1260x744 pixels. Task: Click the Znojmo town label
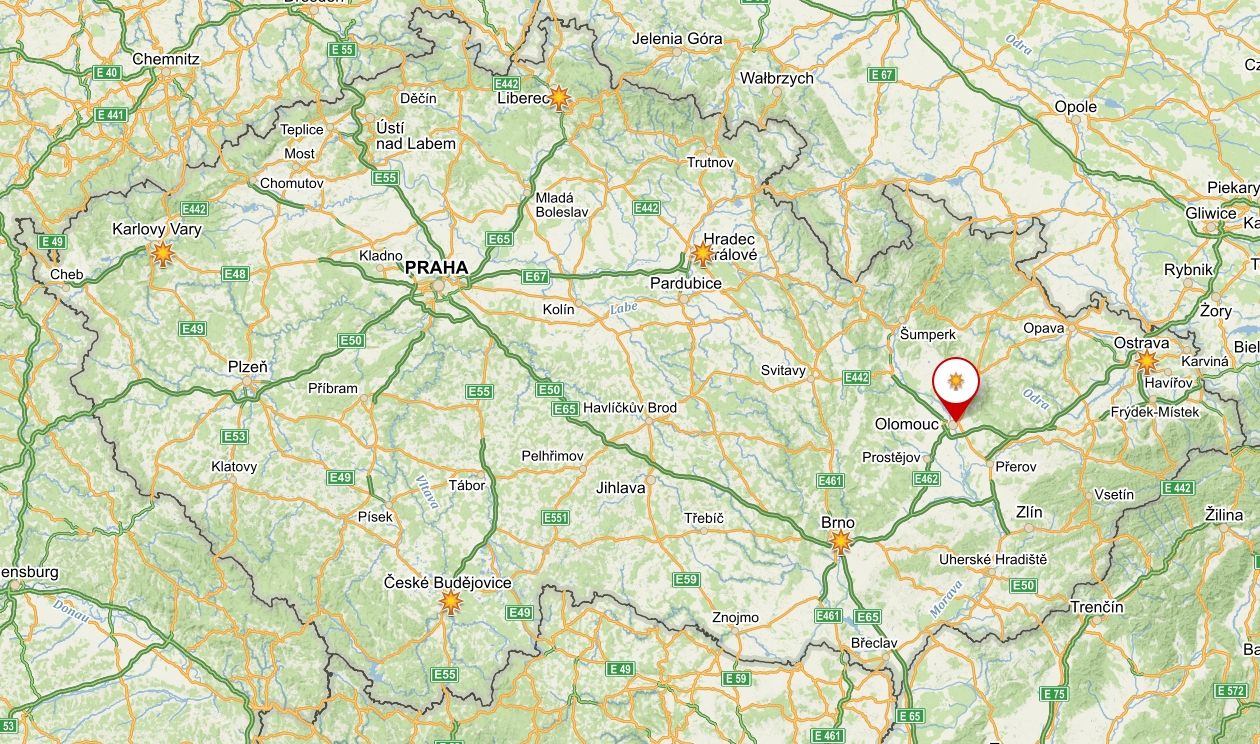(x=735, y=617)
